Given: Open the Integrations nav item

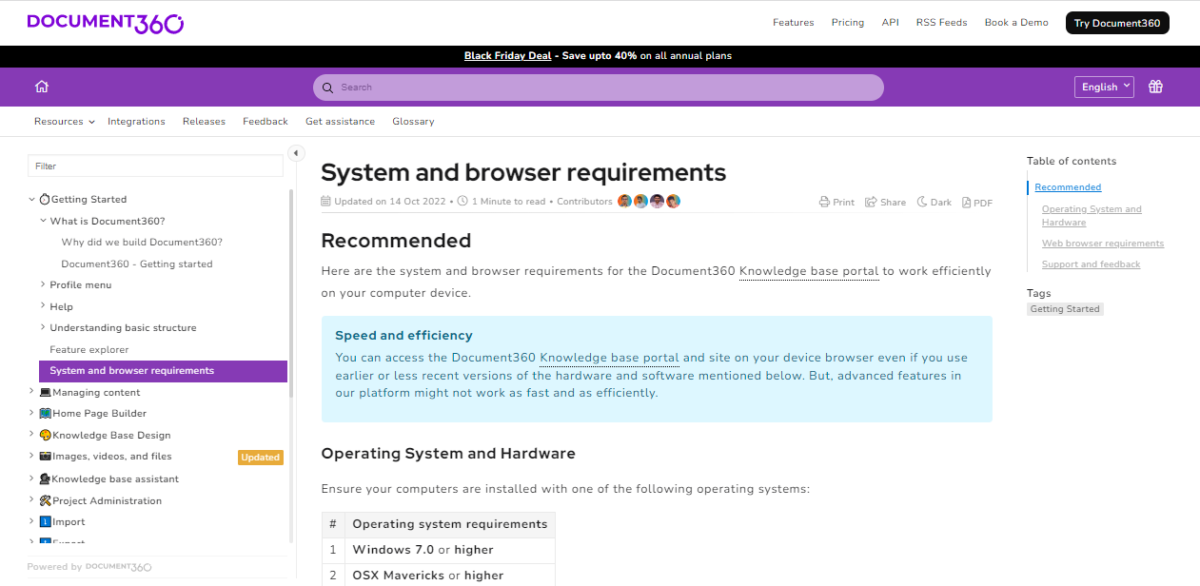Looking at the screenshot, I should 136,121.
